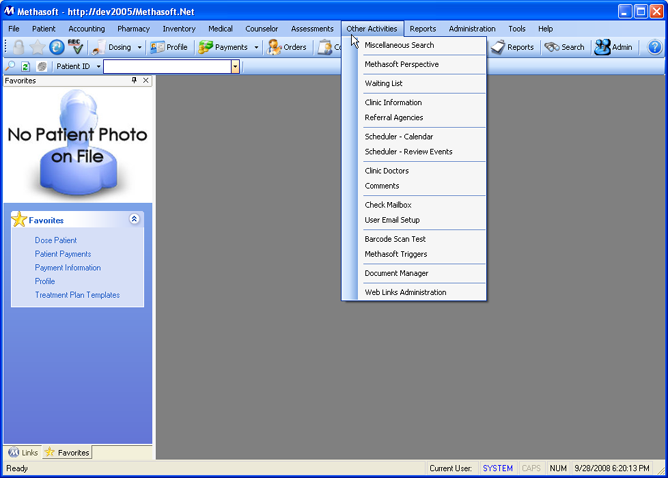Expand the patient search combo box arrow
The height and width of the screenshot is (478, 668).
235,66
